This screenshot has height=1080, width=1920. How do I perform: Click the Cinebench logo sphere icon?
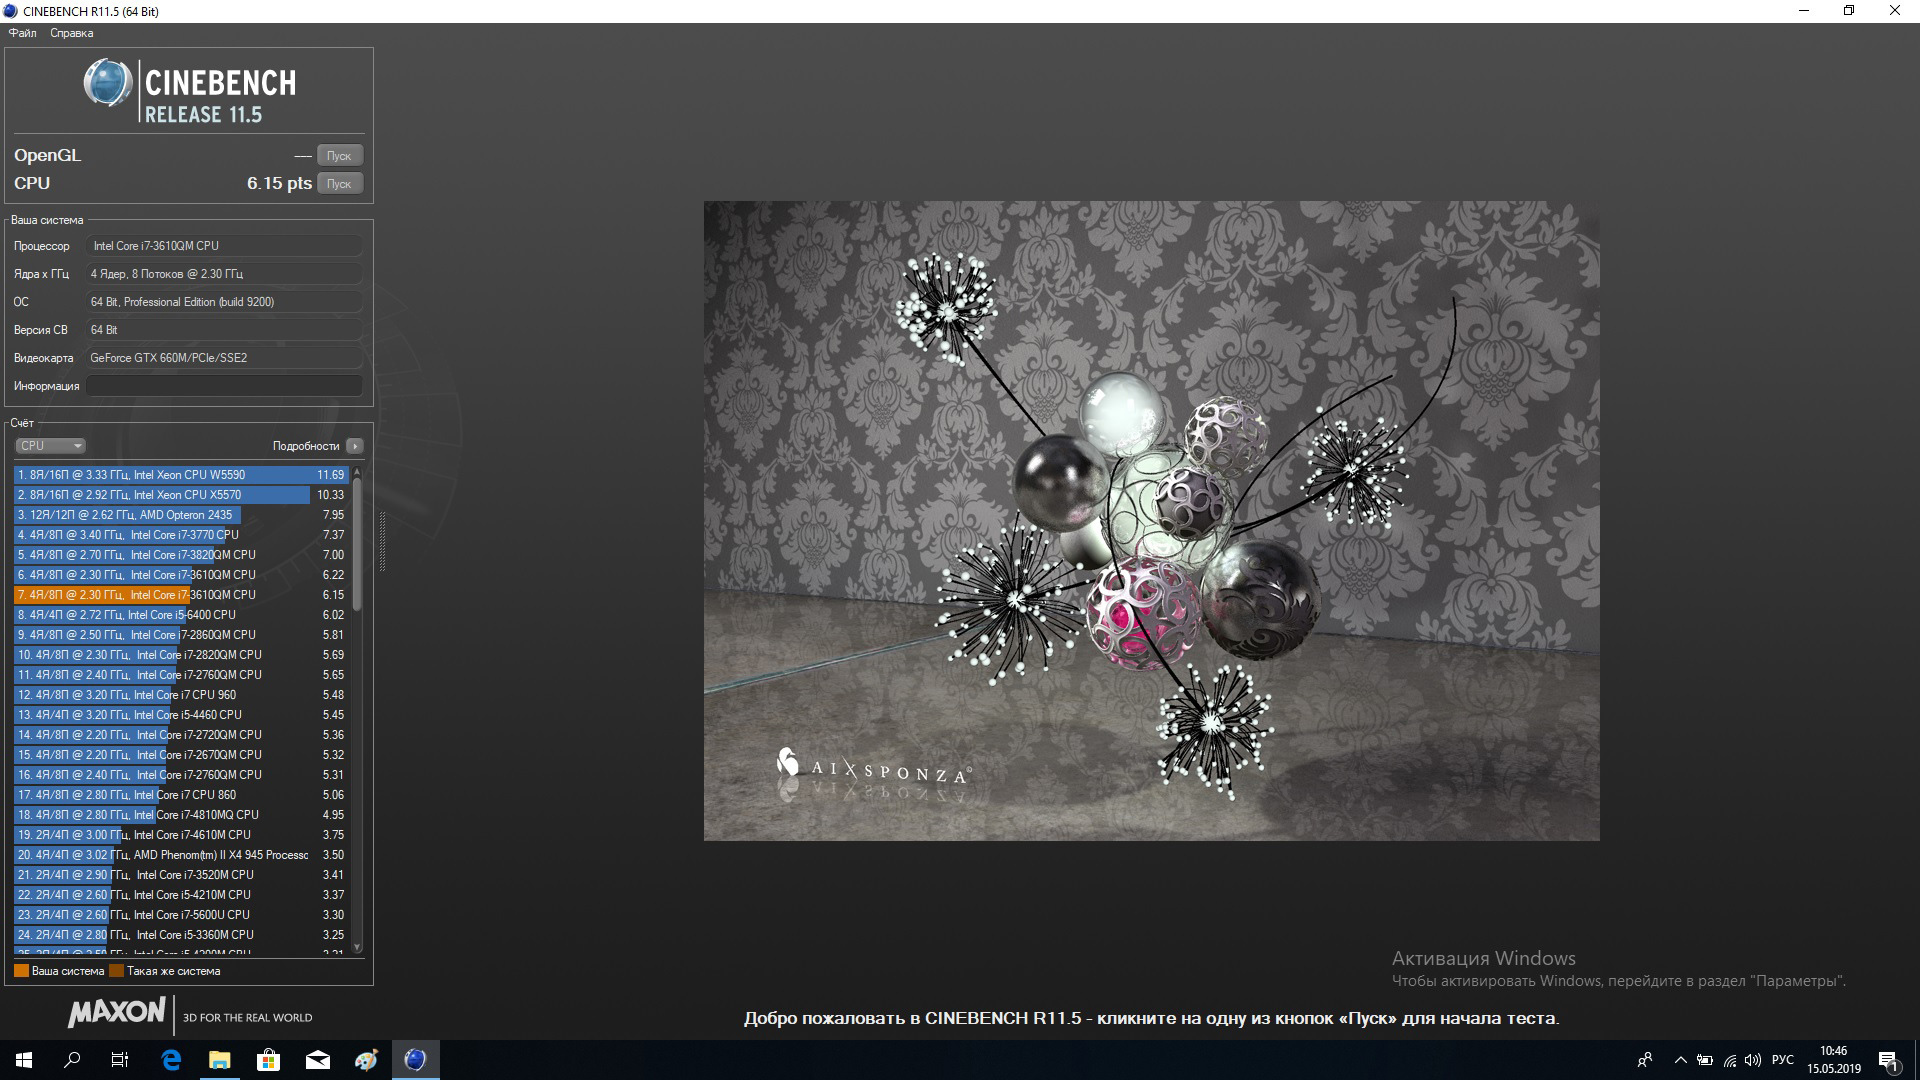[107, 83]
